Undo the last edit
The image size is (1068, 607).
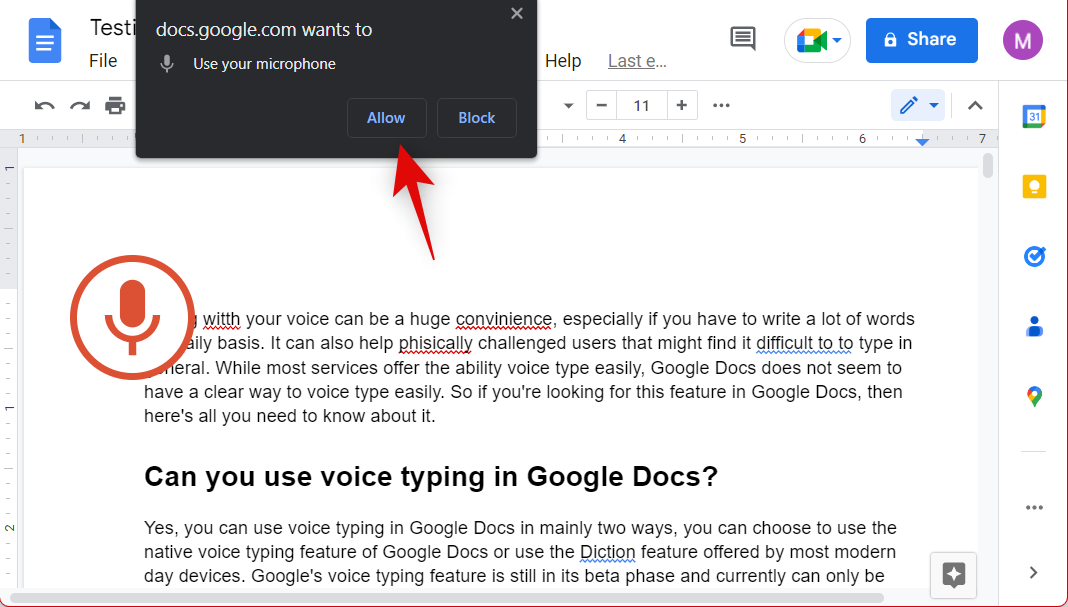pos(45,106)
